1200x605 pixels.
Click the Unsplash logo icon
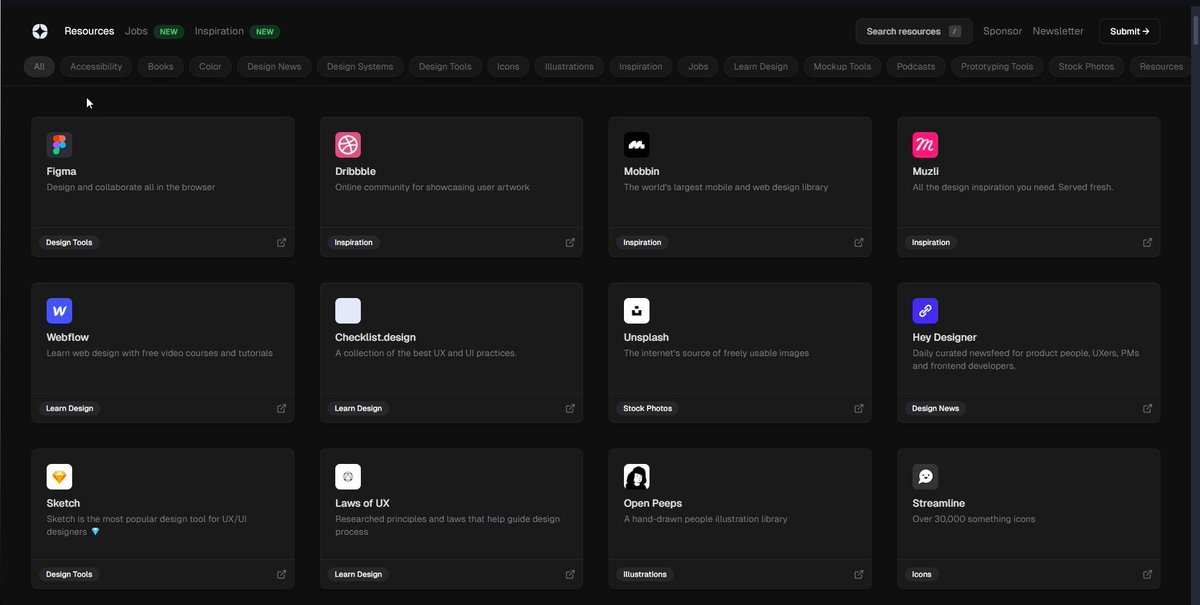click(x=636, y=311)
